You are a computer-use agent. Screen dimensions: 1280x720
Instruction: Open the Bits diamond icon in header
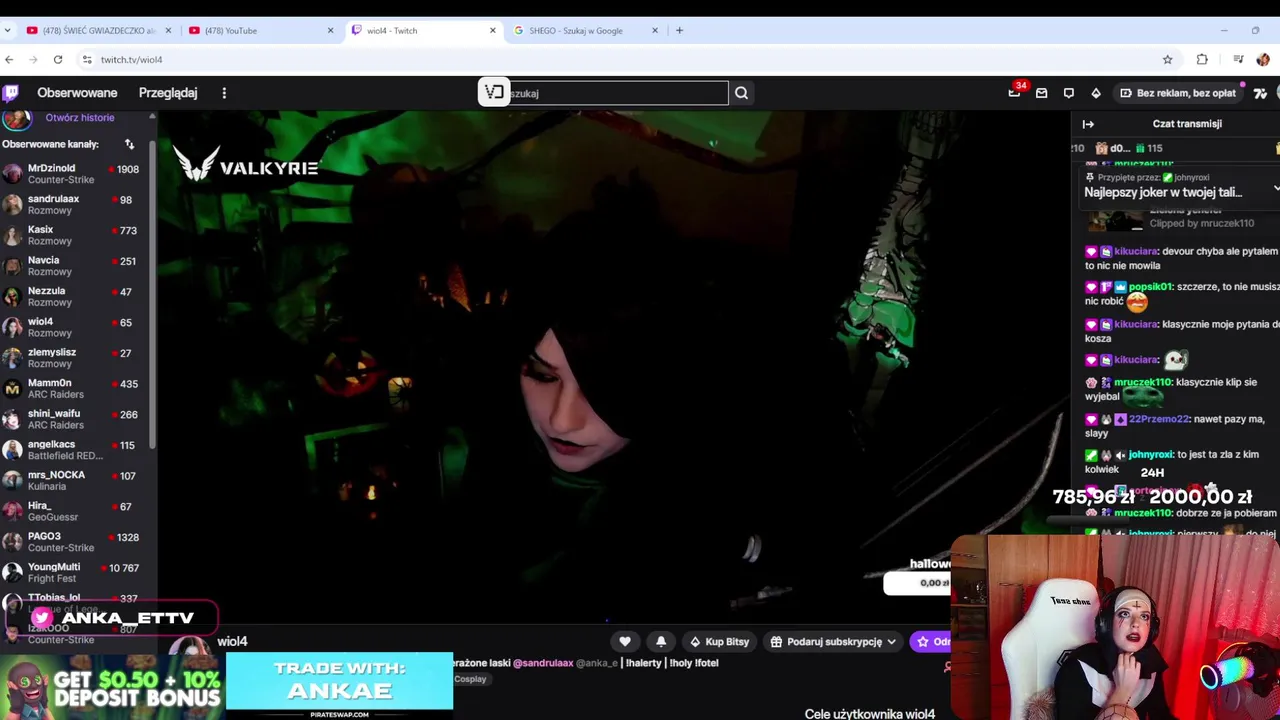pos(1096,93)
